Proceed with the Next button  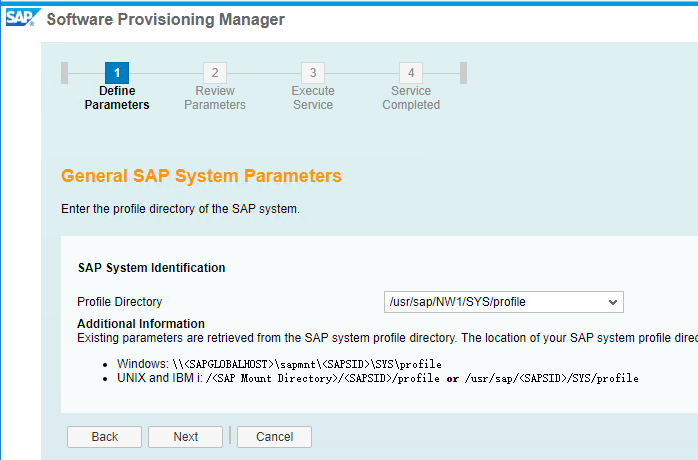pos(185,437)
